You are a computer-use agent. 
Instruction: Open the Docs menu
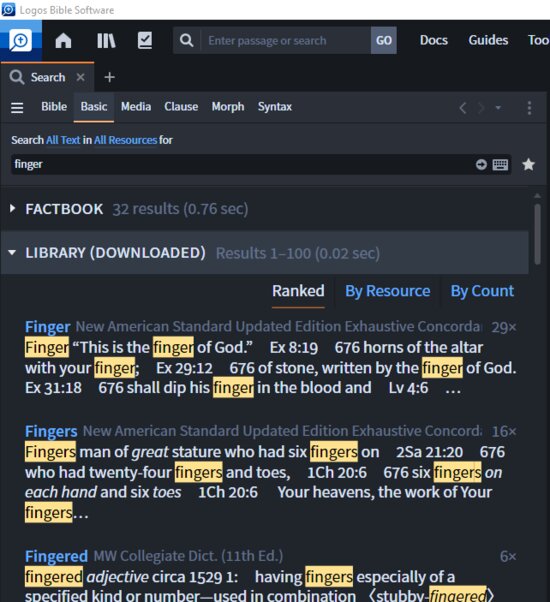click(x=434, y=40)
